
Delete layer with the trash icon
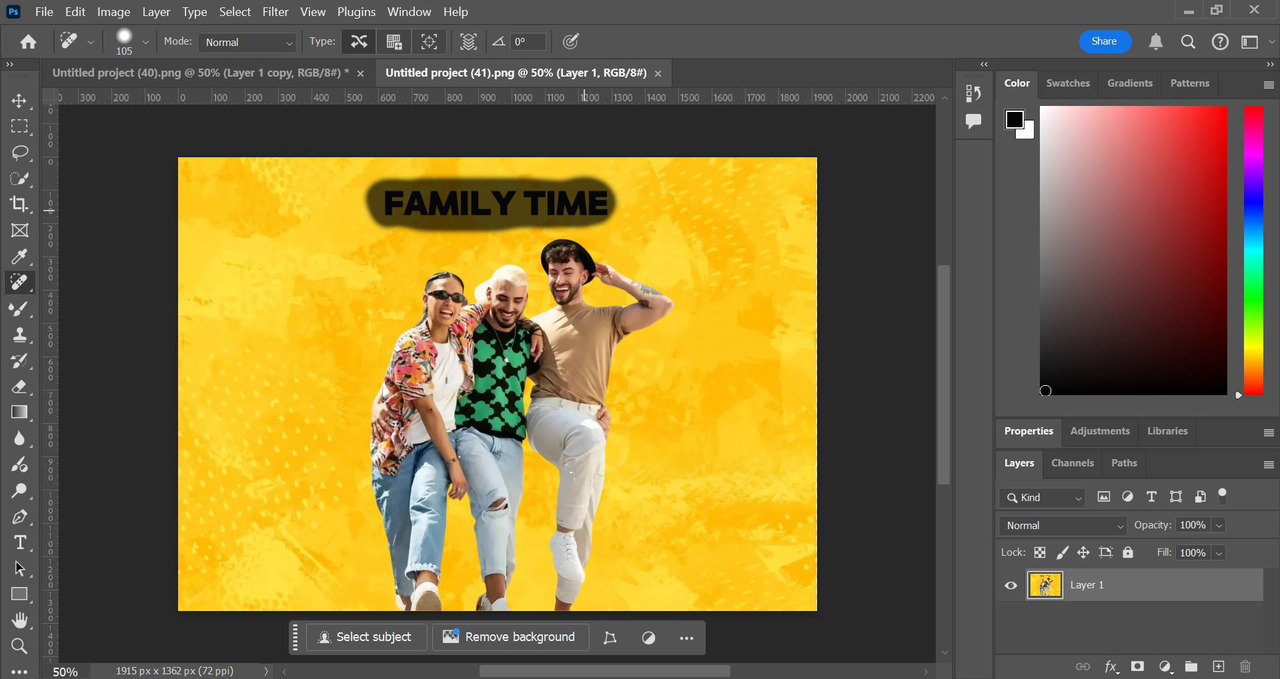click(1245, 666)
